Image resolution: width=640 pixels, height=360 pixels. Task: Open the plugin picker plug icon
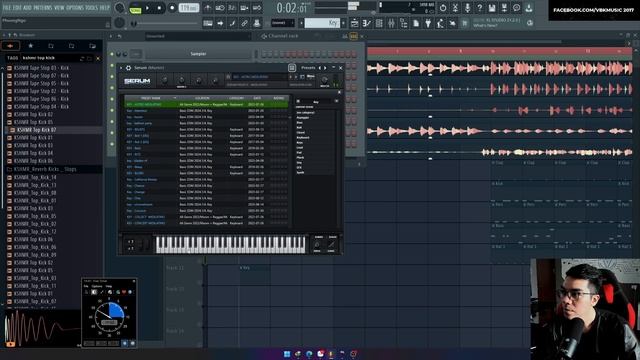(428, 23)
